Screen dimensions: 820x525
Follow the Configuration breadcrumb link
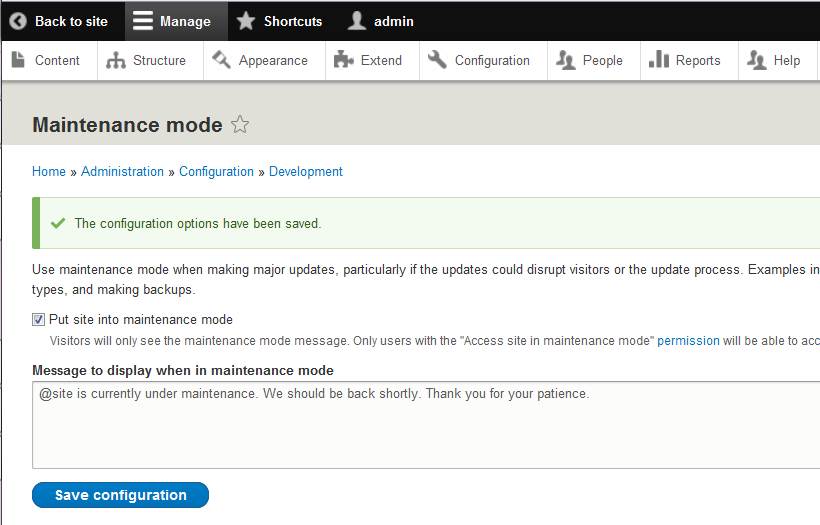pos(216,172)
